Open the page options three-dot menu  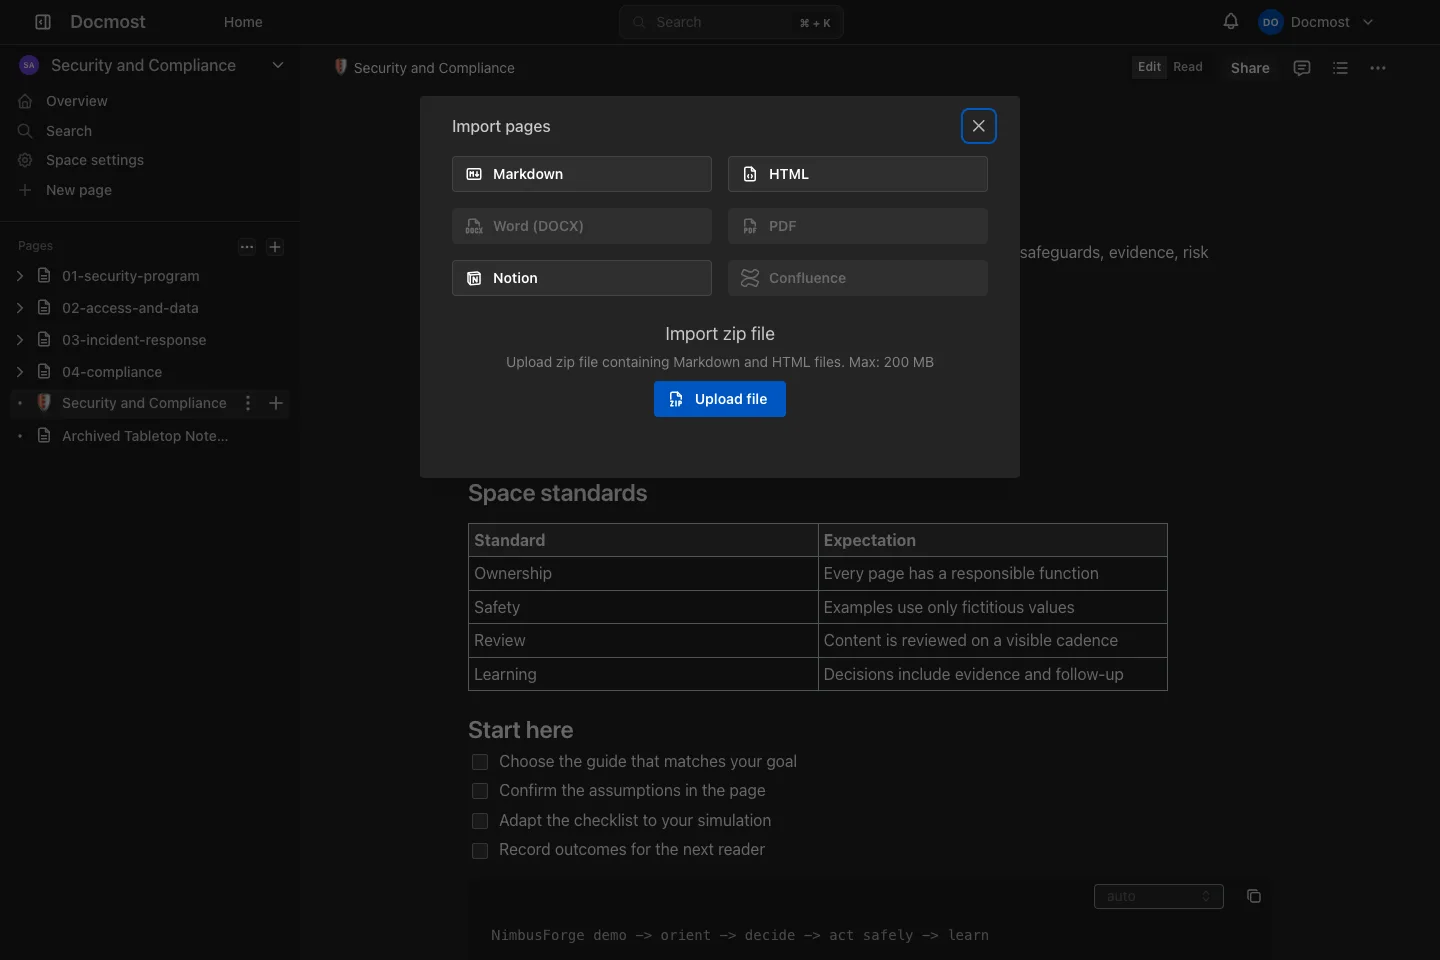1378,68
